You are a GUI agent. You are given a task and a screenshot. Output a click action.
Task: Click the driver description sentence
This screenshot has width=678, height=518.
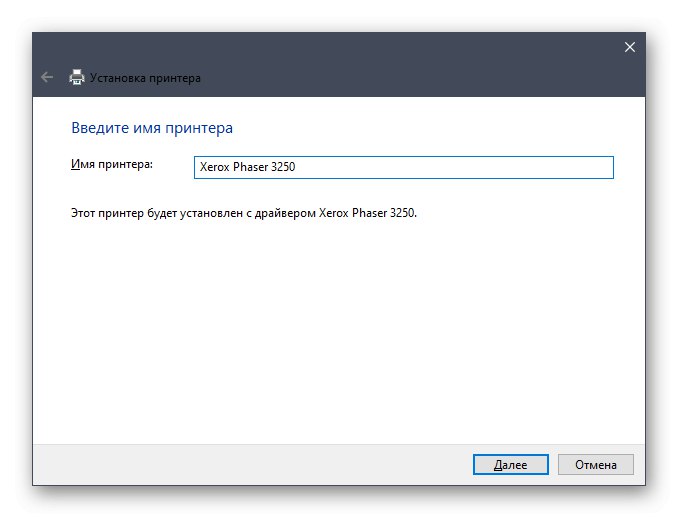[x=200, y=213]
